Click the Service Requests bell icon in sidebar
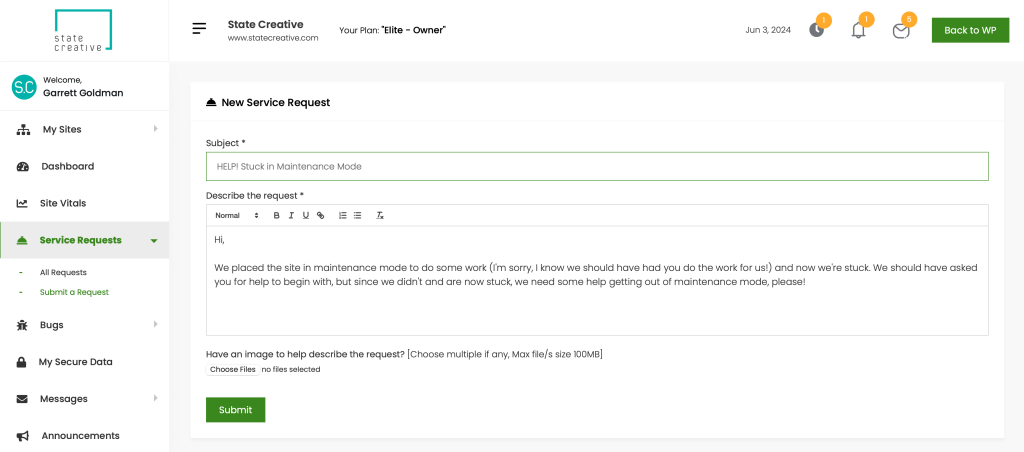Viewport: 1024px width, 452px height. 22,240
